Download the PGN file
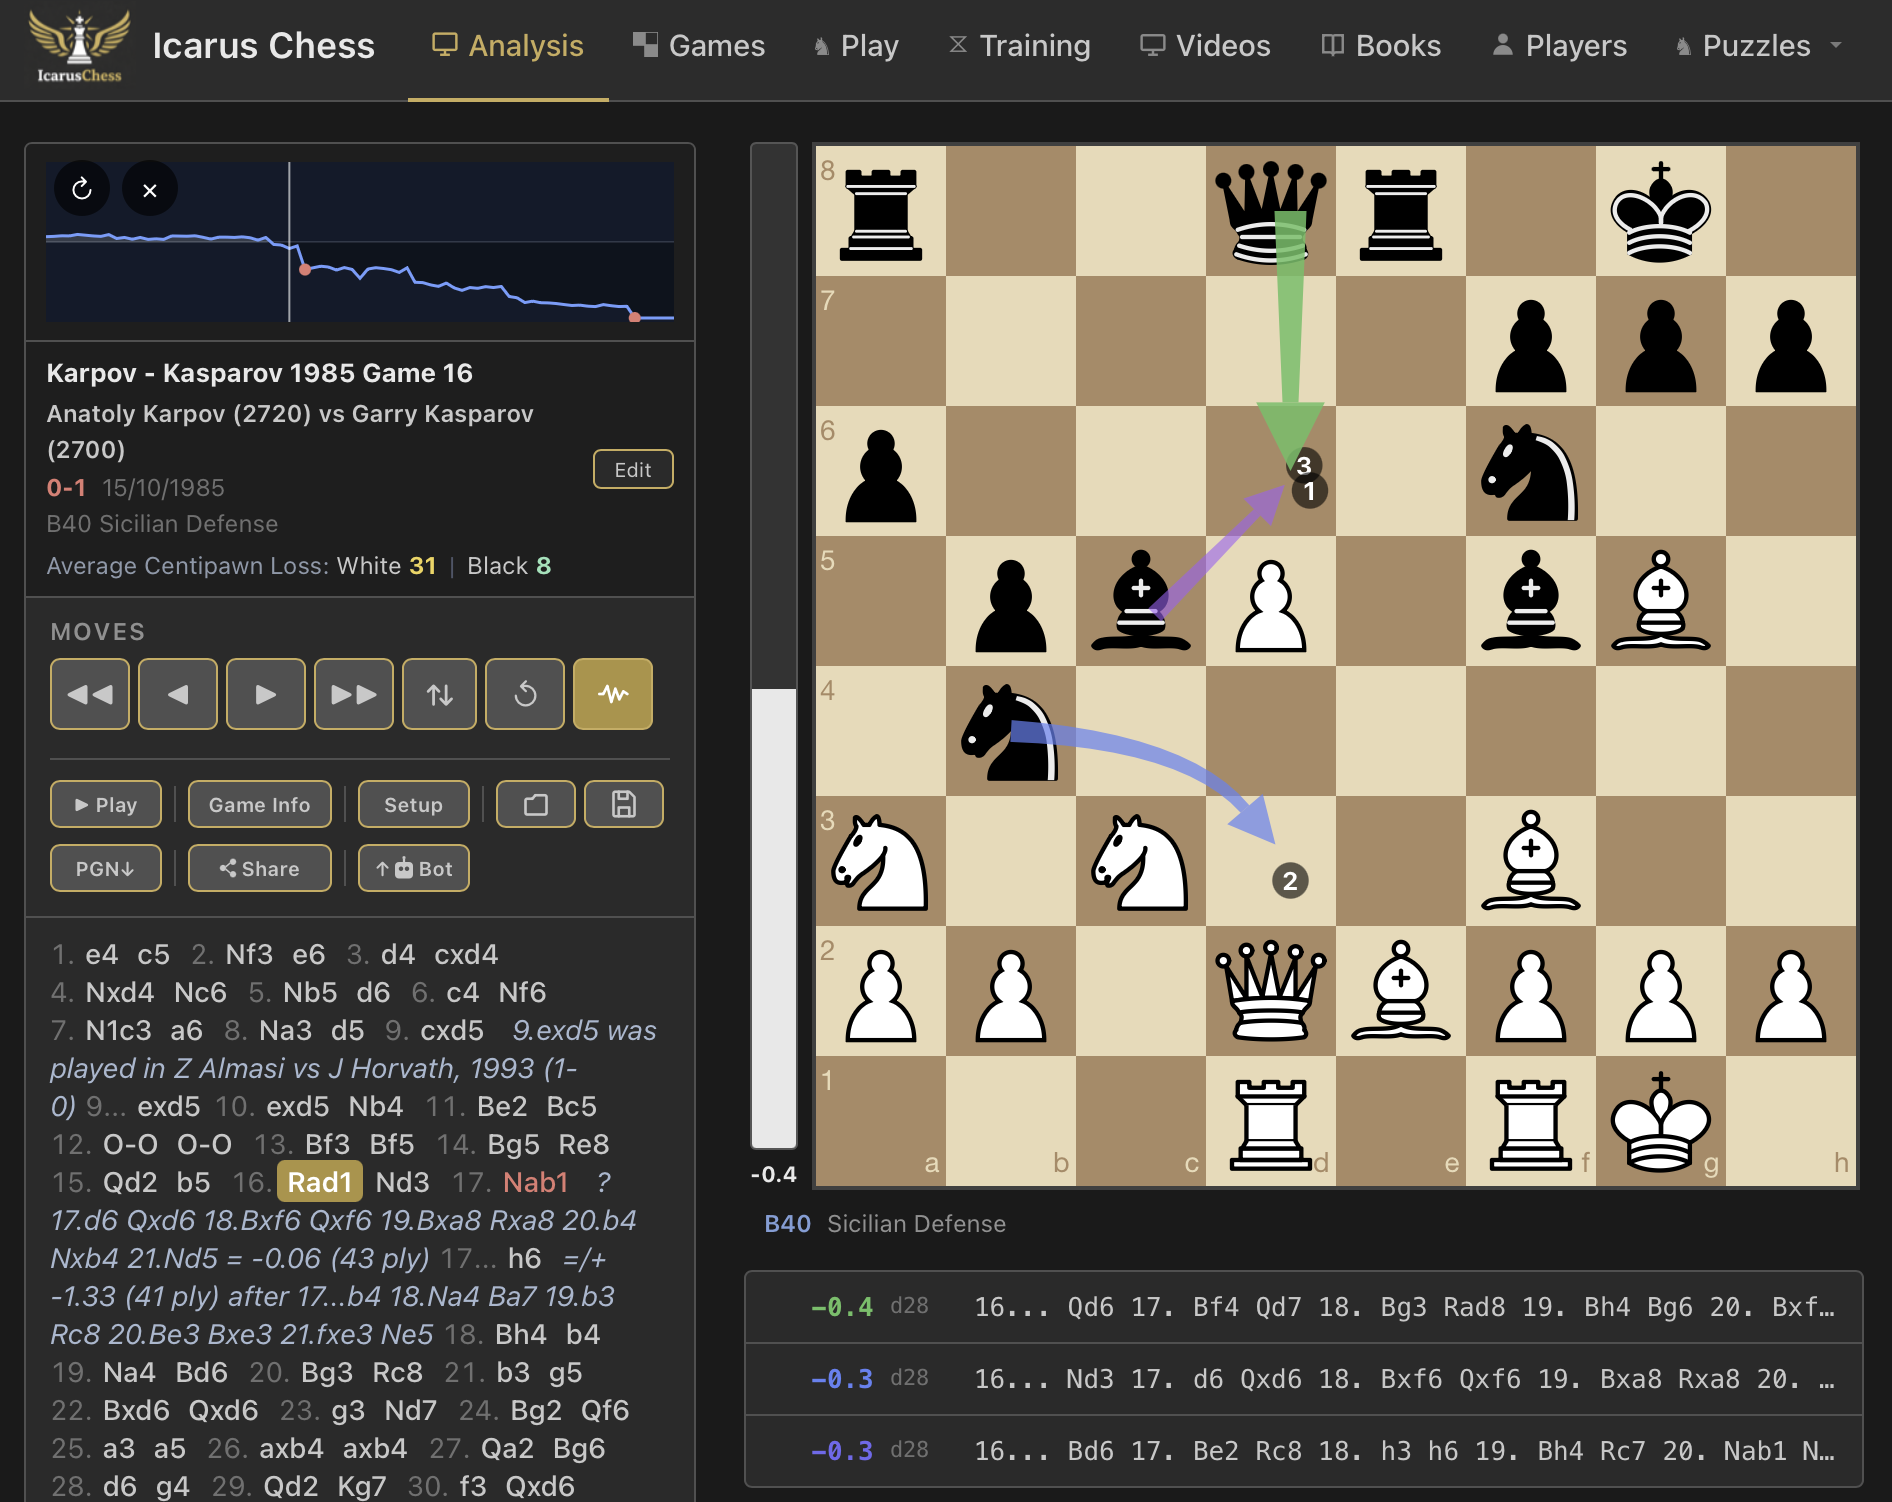Image resolution: width=1892 pixels, height=1502 pixels. [x=105, y=868]
